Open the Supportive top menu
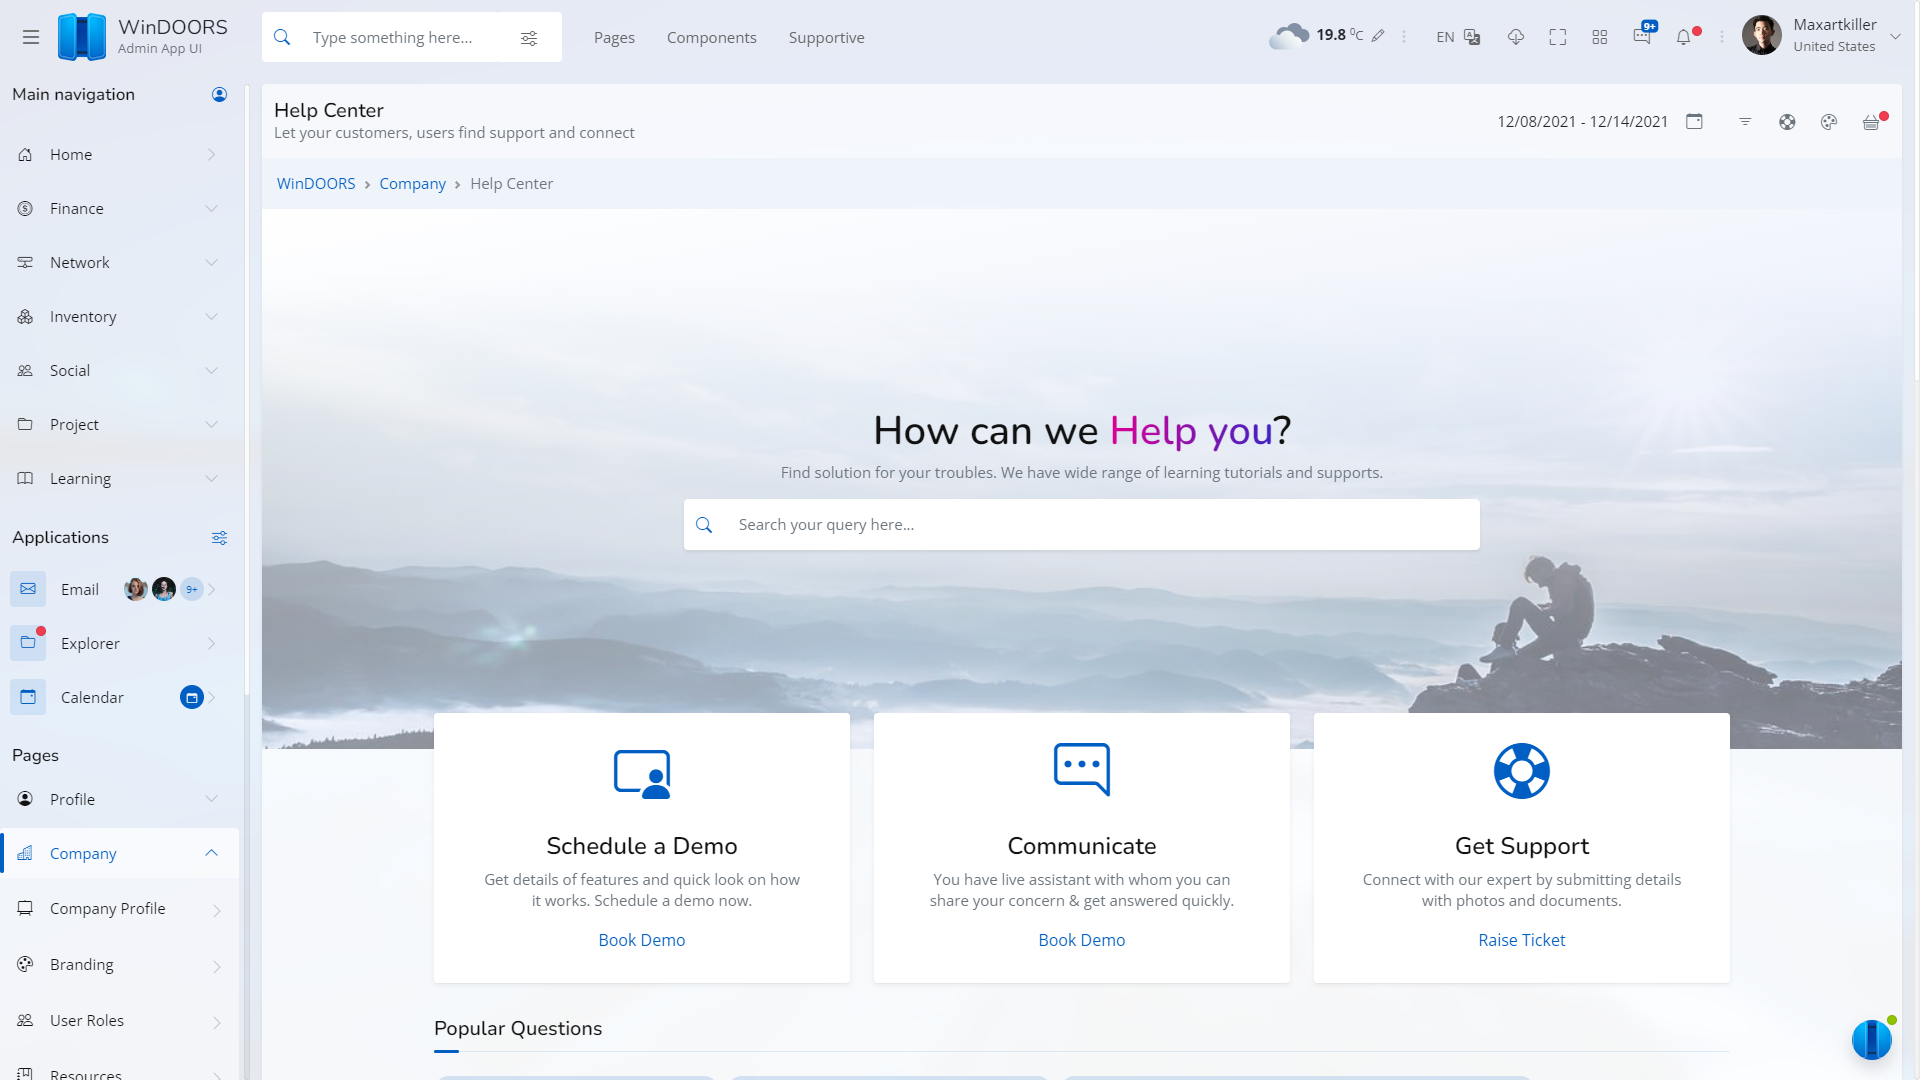1920x1080 pixels. coord(826,38)
